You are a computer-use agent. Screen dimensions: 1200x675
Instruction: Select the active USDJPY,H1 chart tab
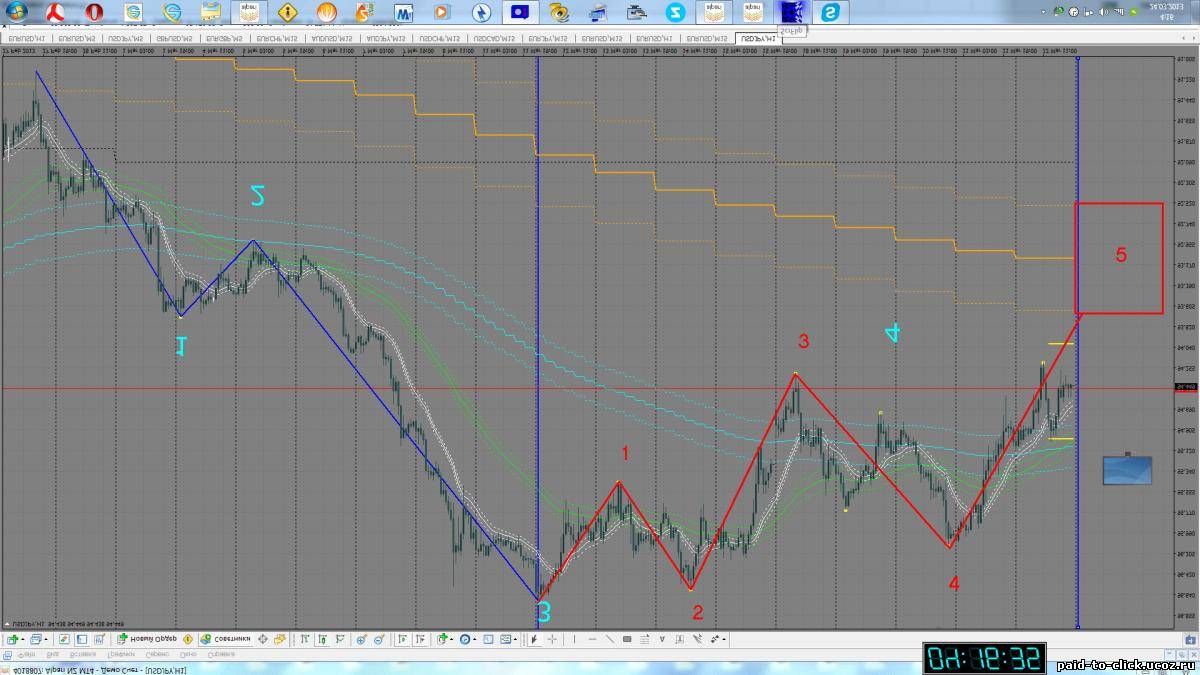pyautogui.click(x=760, y=38)
